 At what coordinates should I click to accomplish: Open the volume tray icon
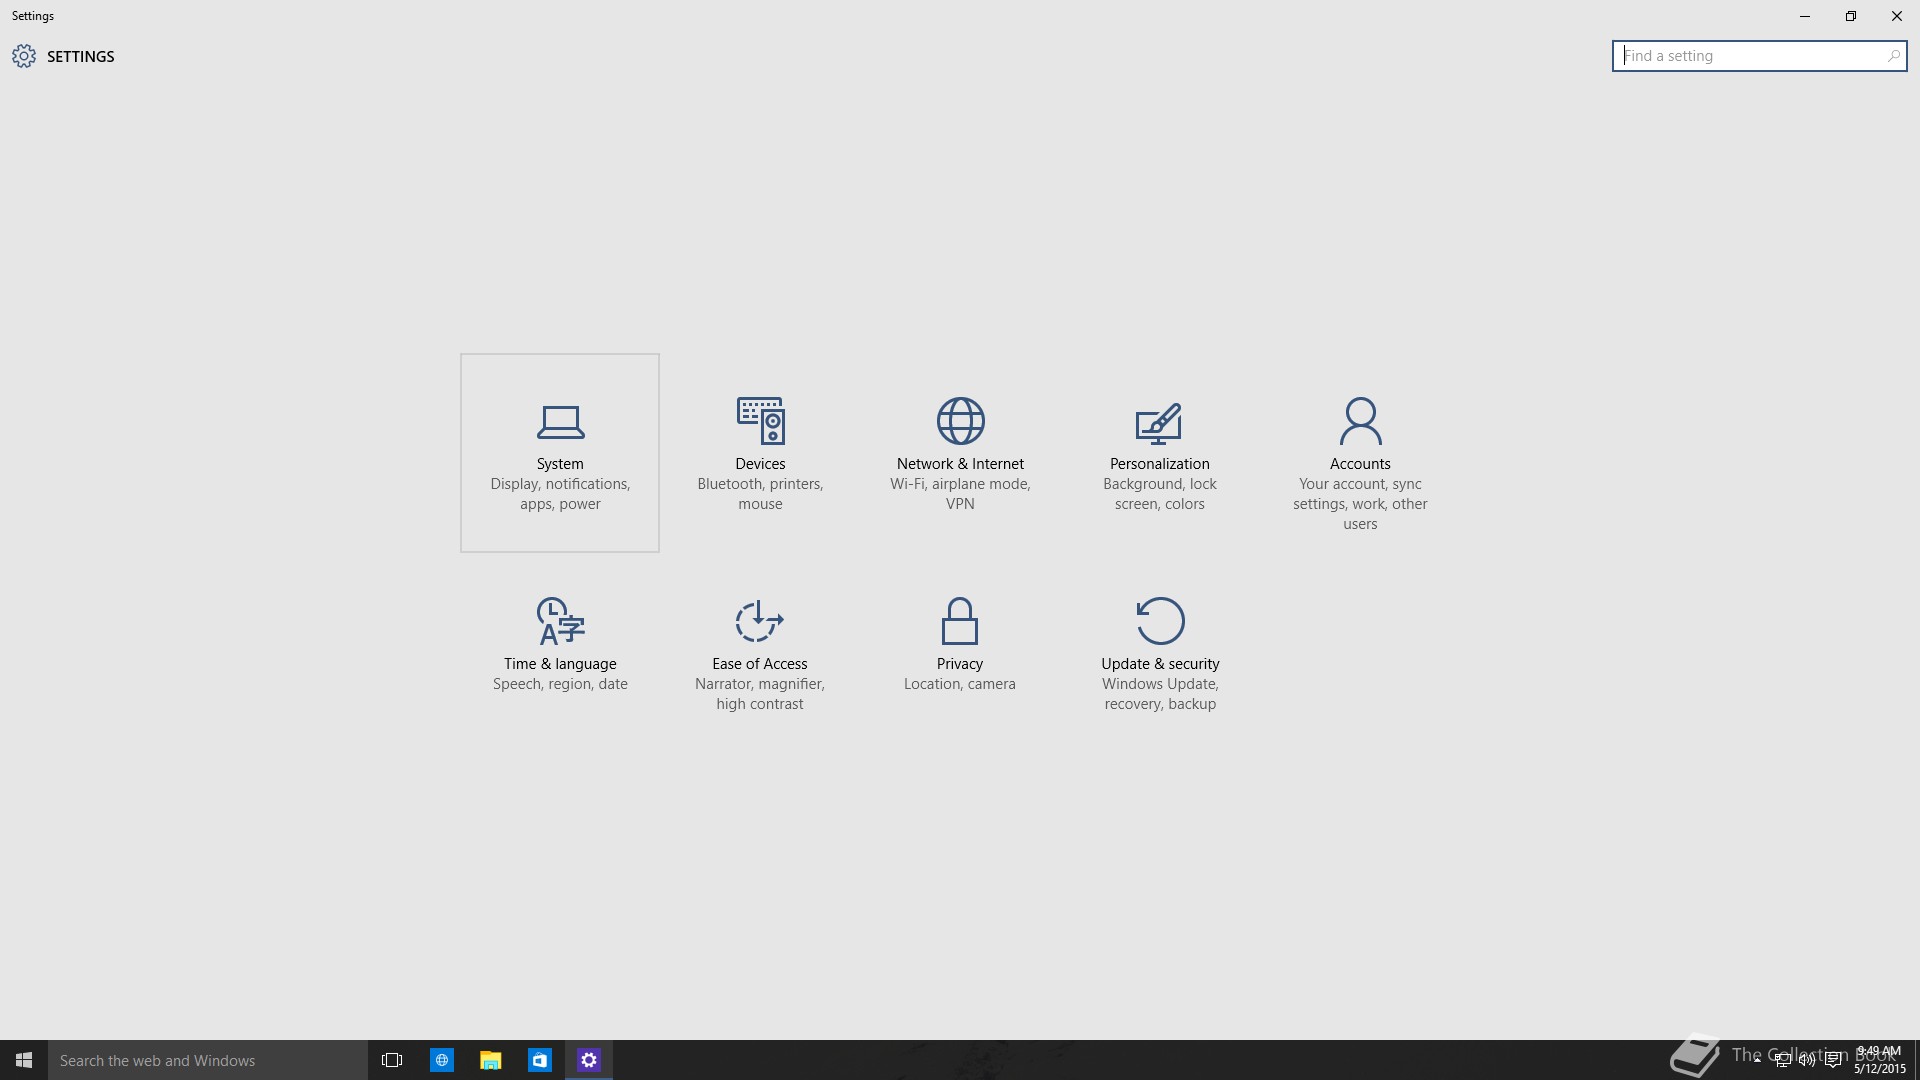point(1807,1060)
